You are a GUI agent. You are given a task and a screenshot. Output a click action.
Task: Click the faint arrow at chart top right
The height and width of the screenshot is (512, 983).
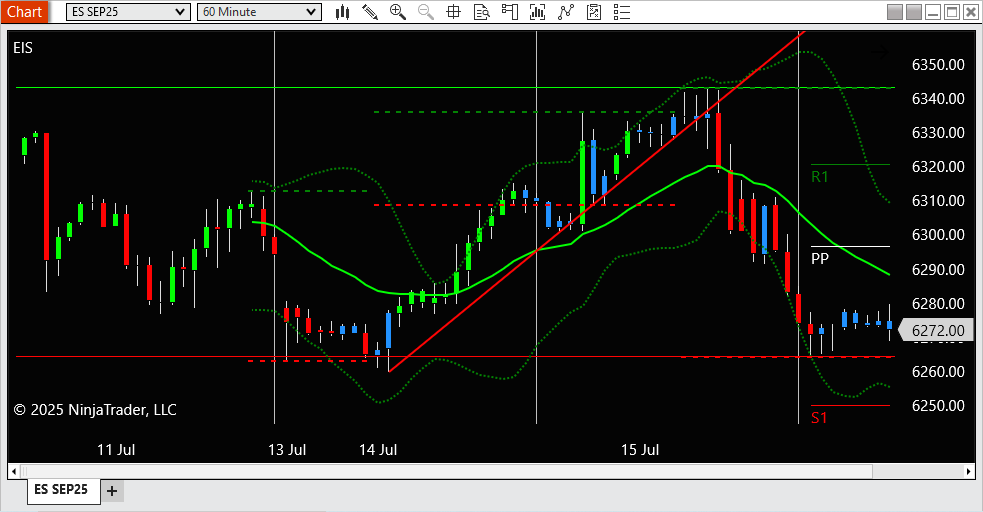pyautogui.click(x=881, y=53)
